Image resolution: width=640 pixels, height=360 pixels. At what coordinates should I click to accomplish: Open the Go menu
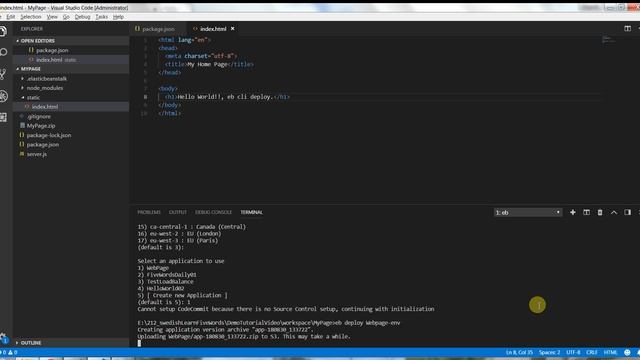[x=66, y=17]
